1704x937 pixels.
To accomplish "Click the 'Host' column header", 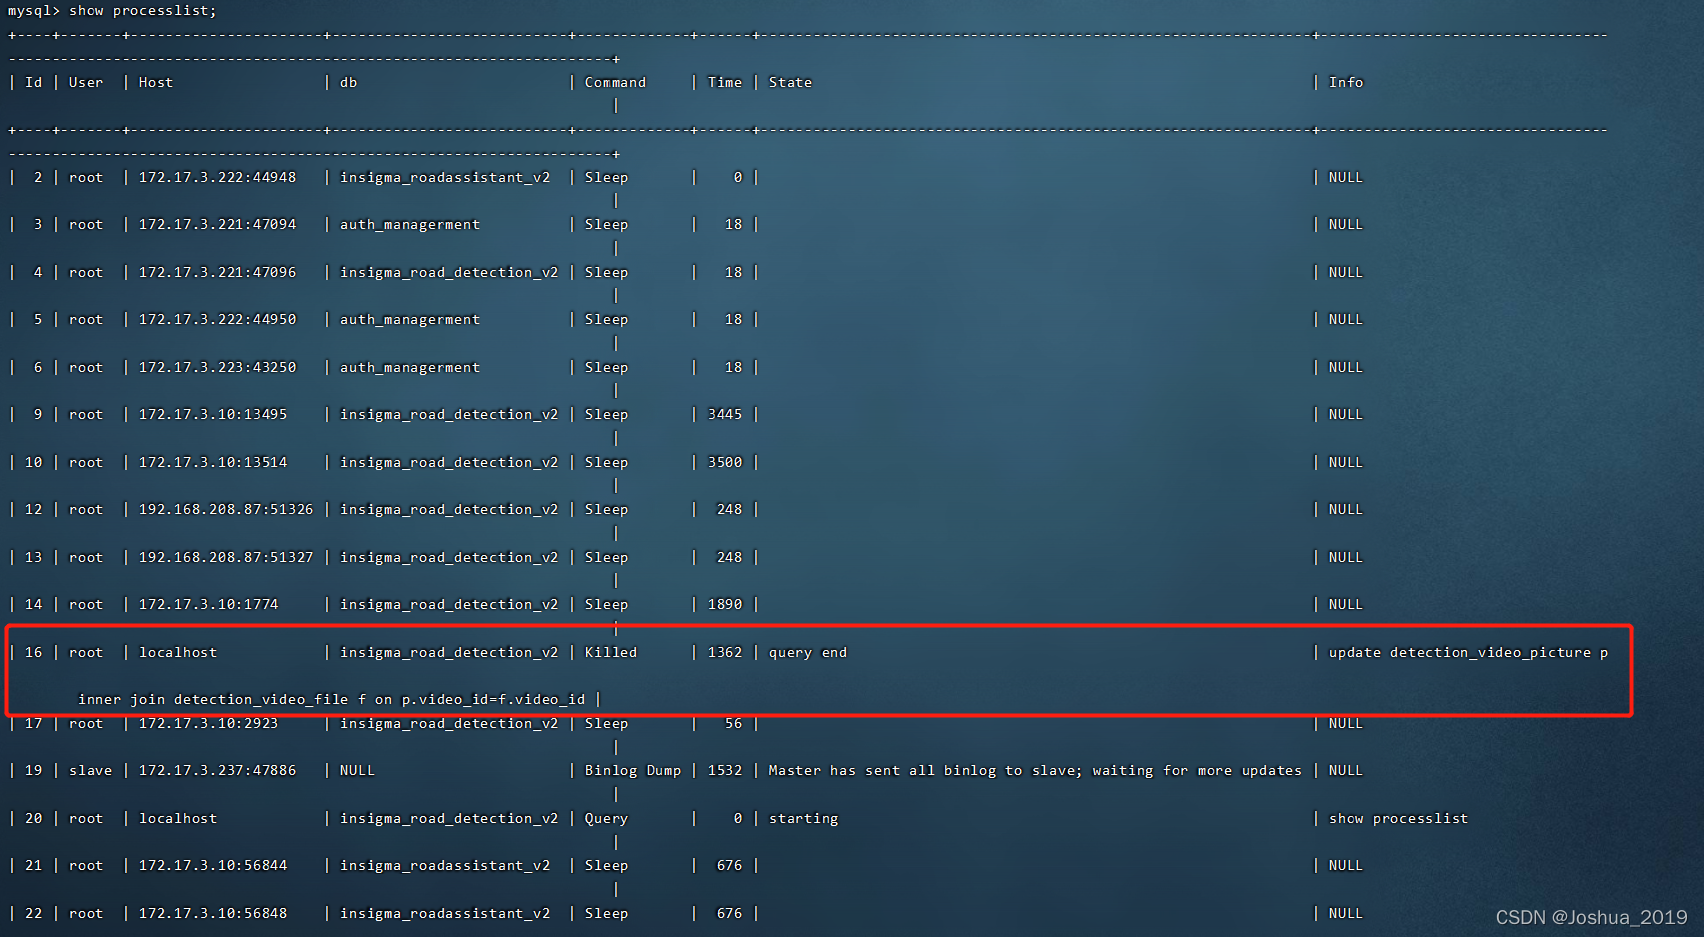I will [x=156, y=83].
